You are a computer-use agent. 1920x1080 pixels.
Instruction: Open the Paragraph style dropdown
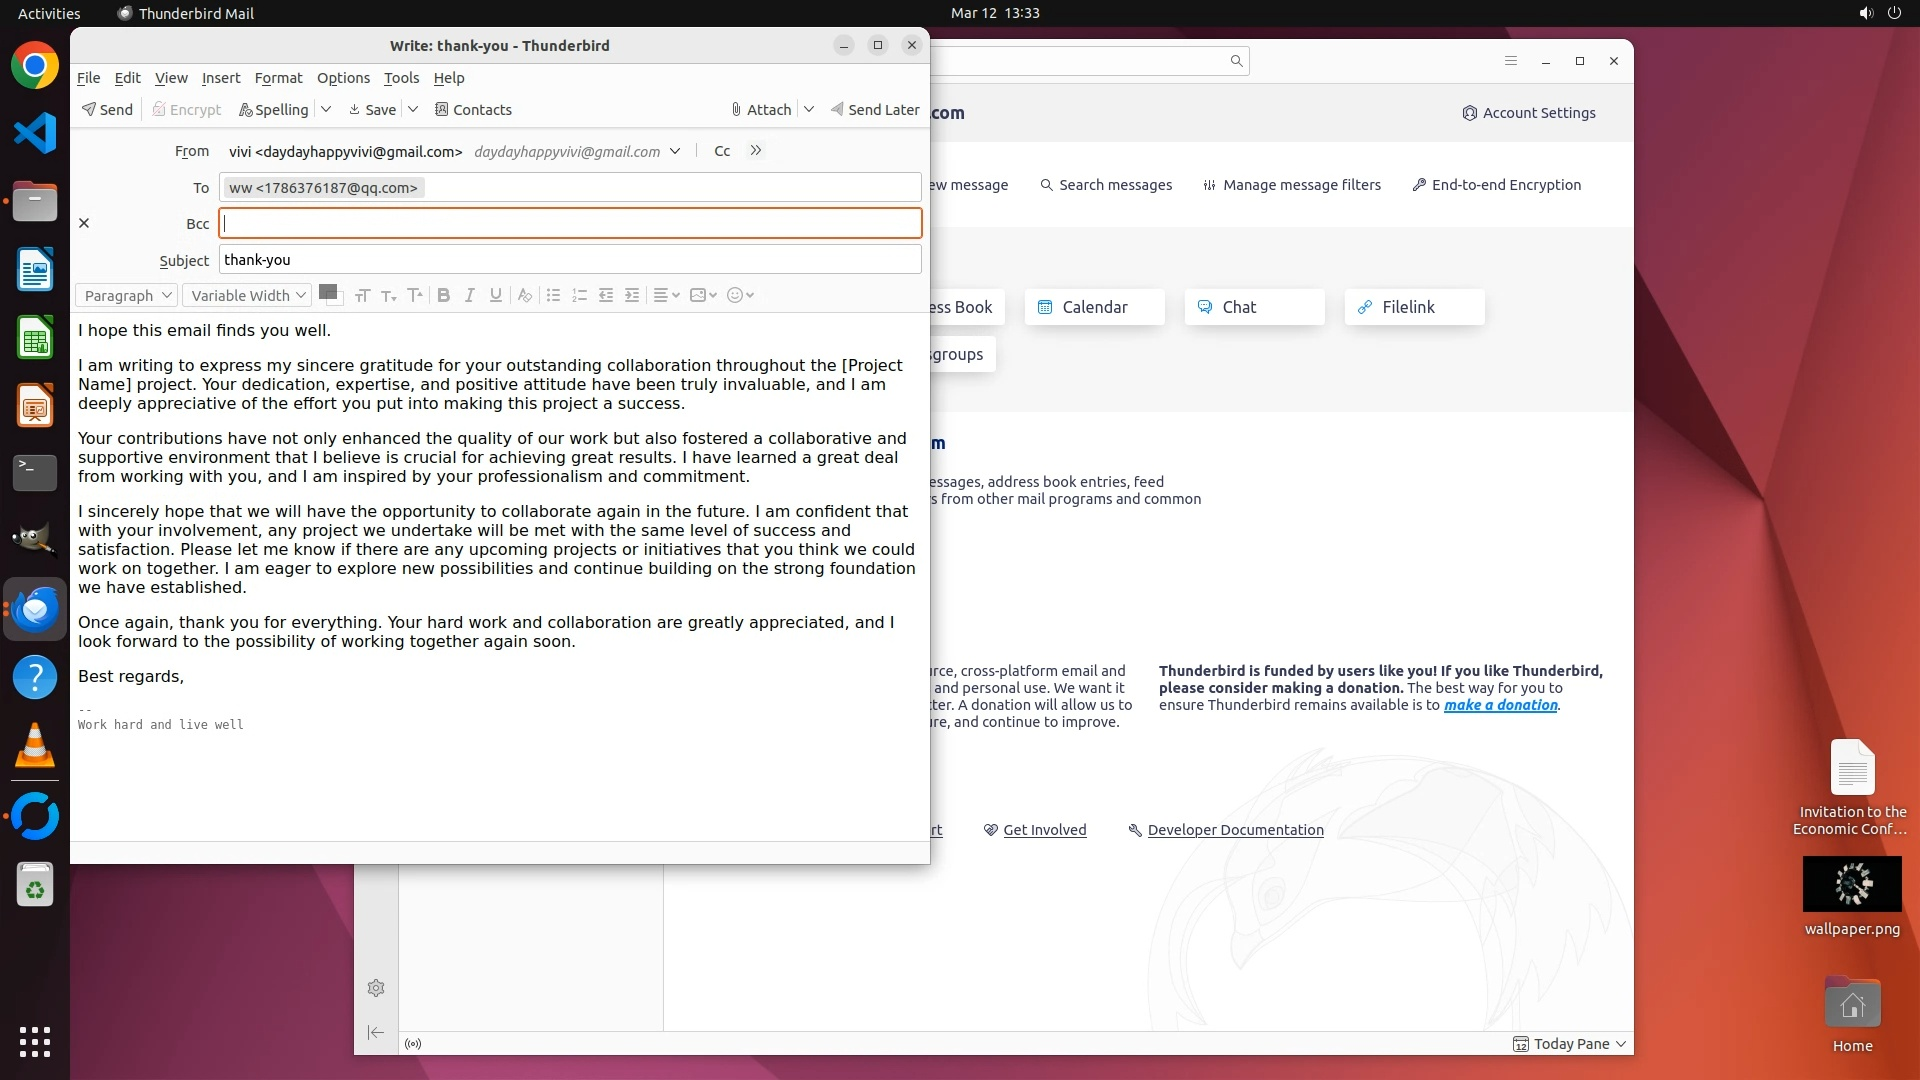[126, 296]
